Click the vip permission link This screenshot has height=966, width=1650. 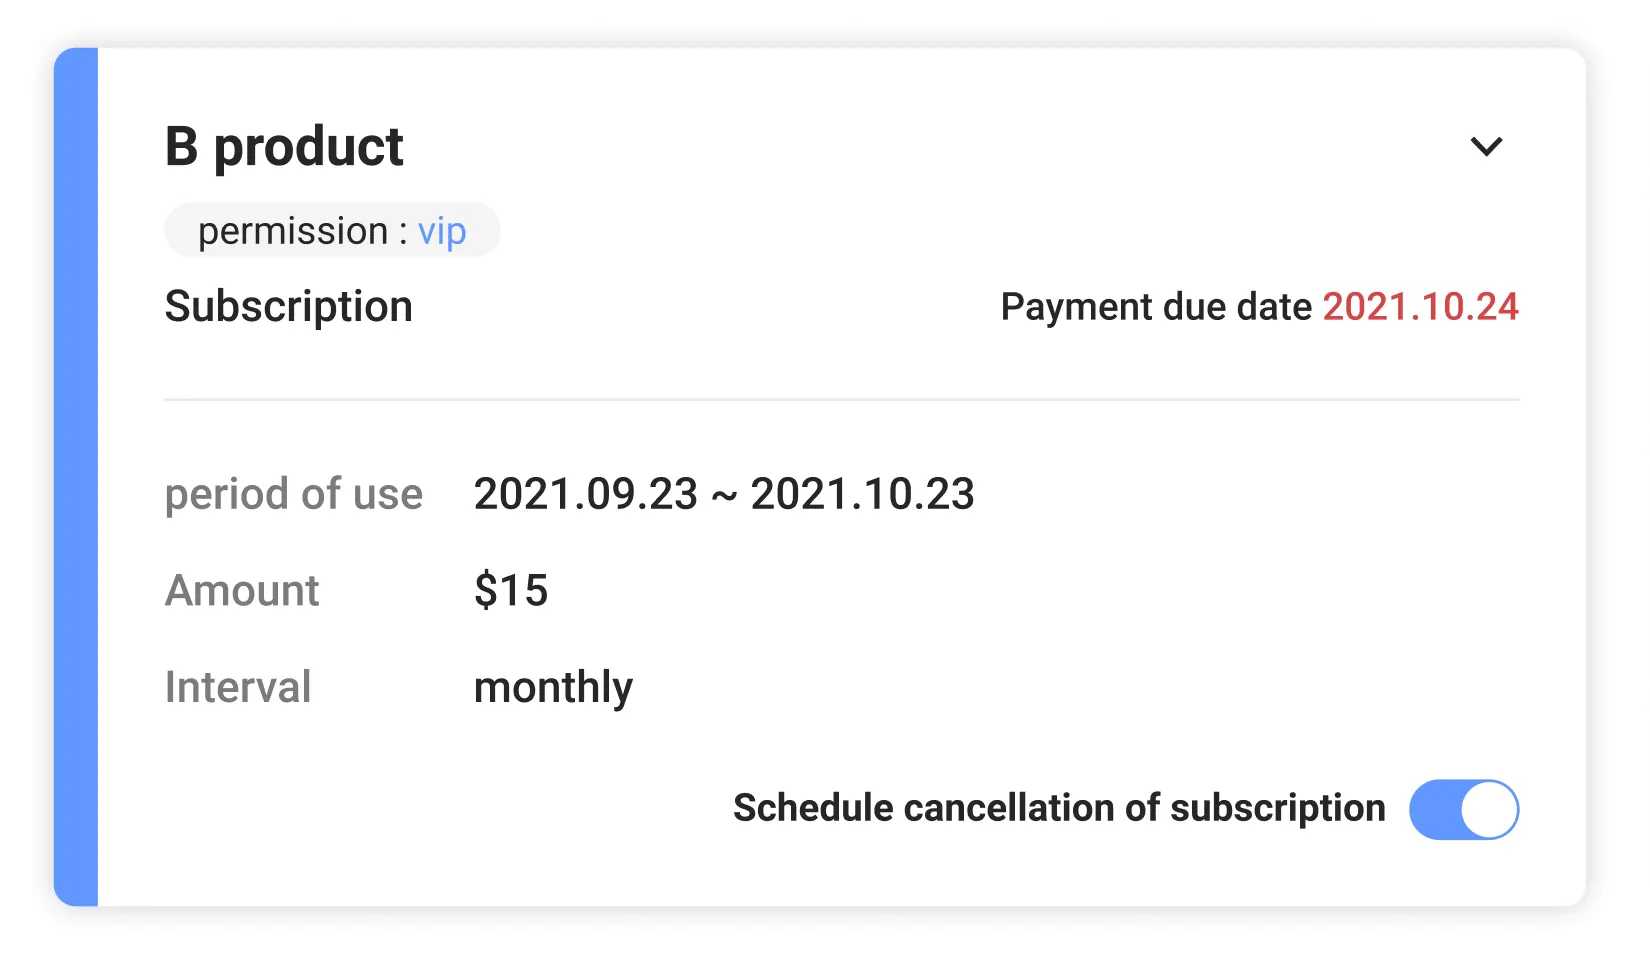tap(442, 232)
